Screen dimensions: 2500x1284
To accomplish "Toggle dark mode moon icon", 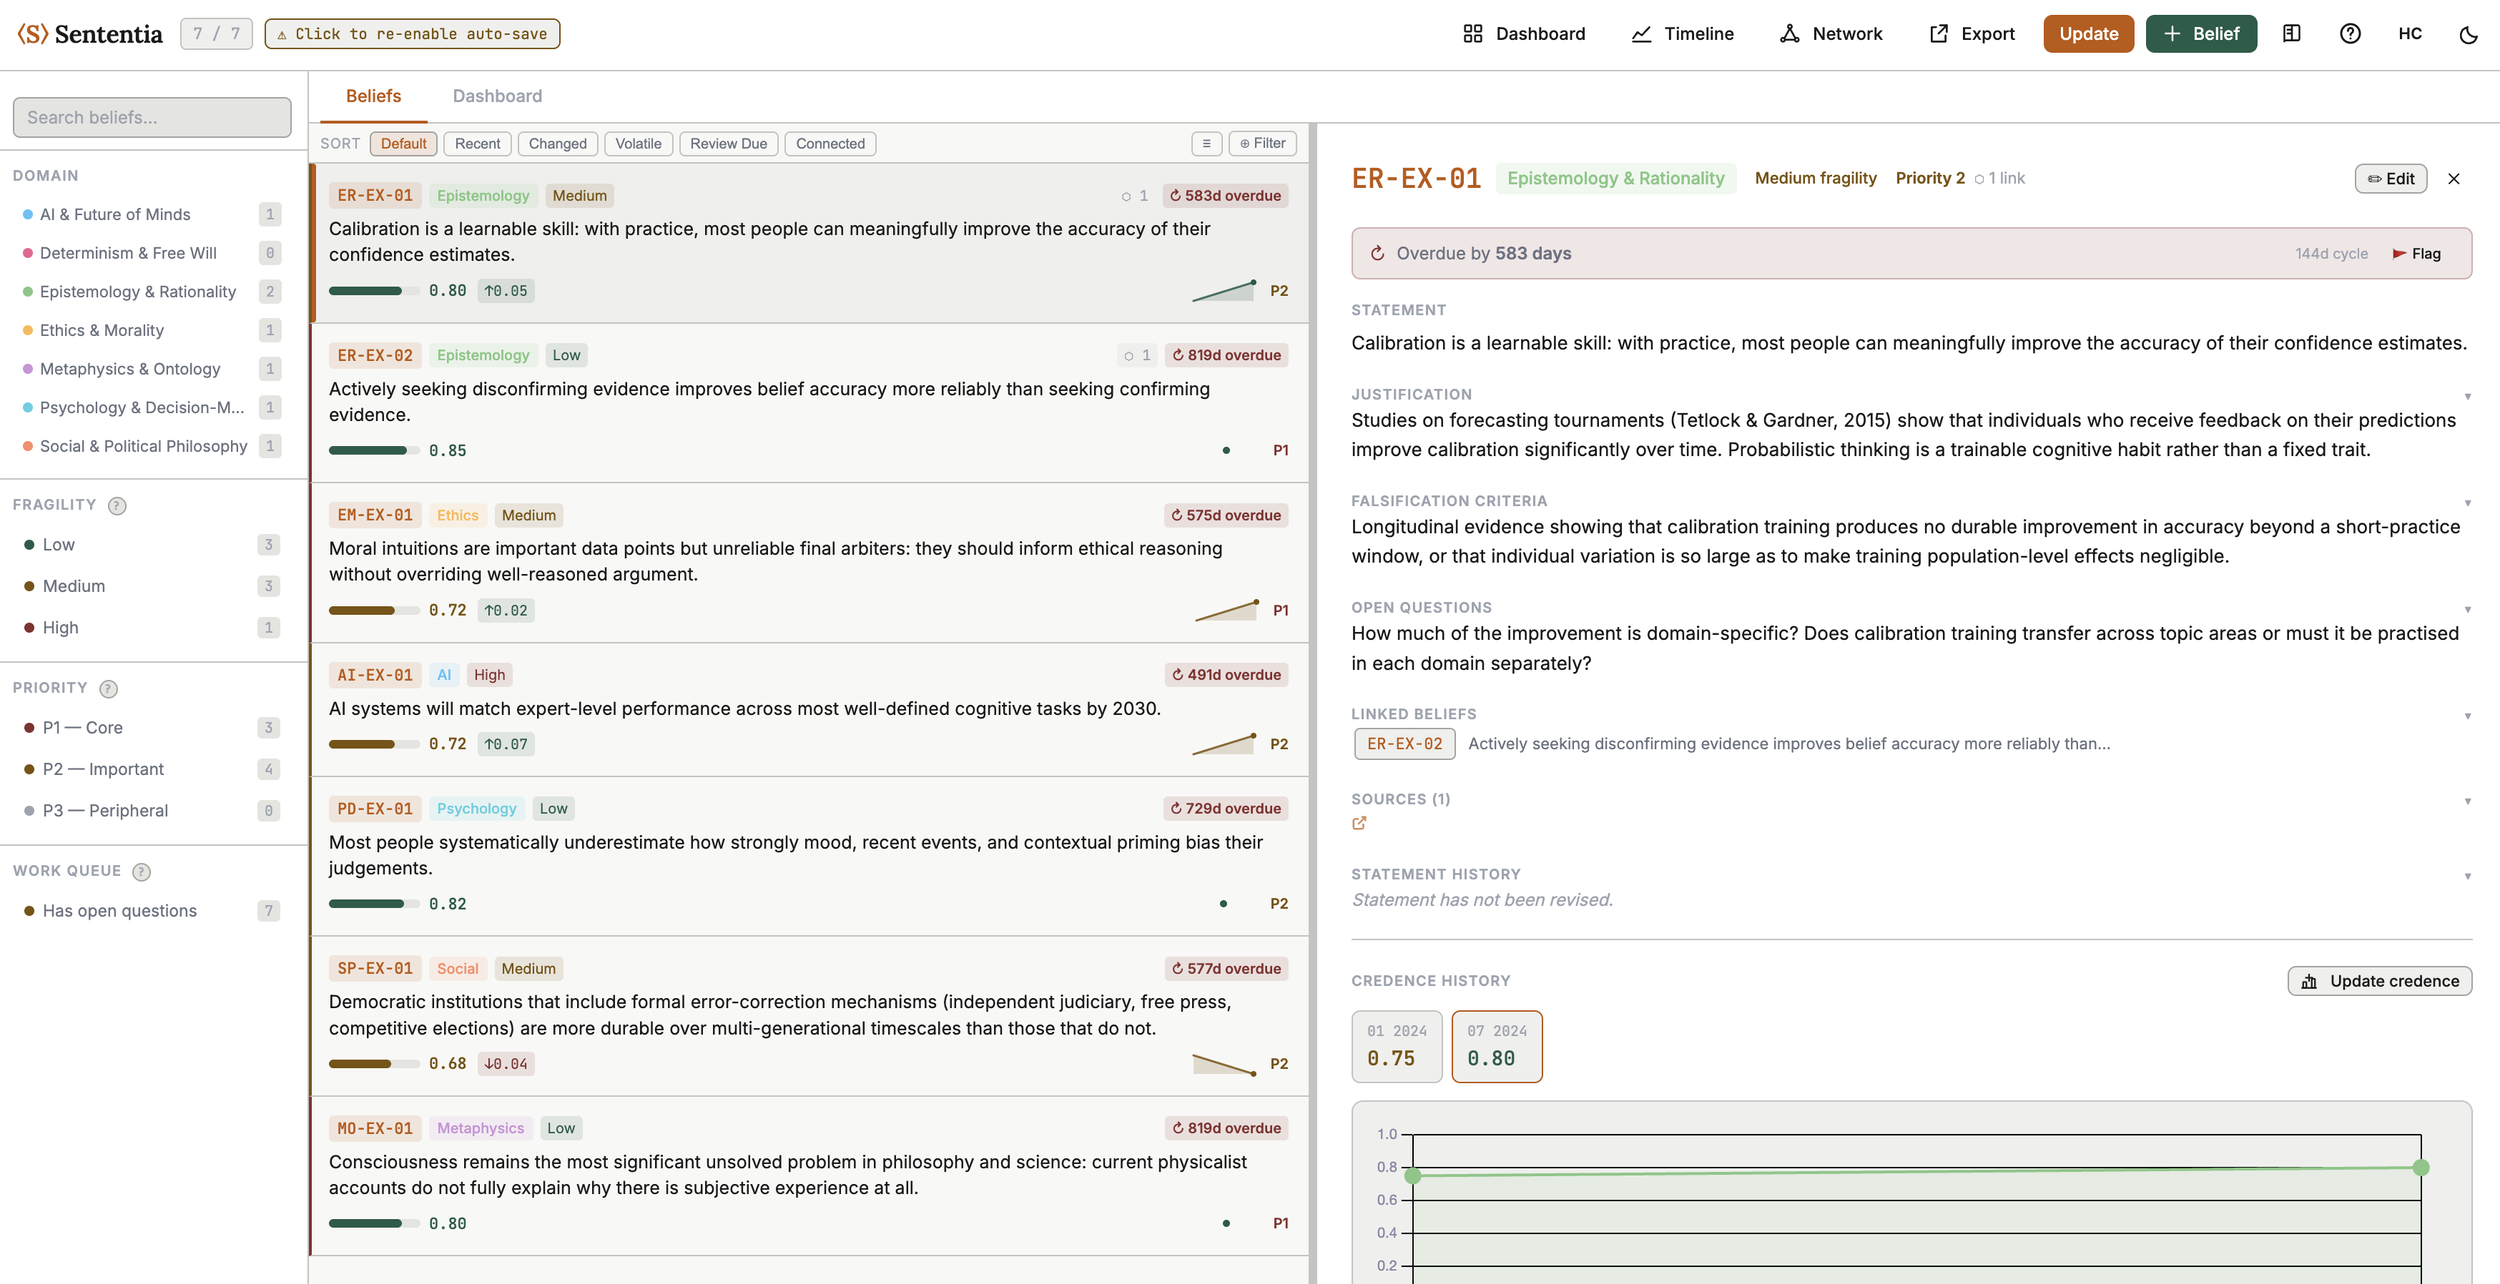I will 2468,34.
